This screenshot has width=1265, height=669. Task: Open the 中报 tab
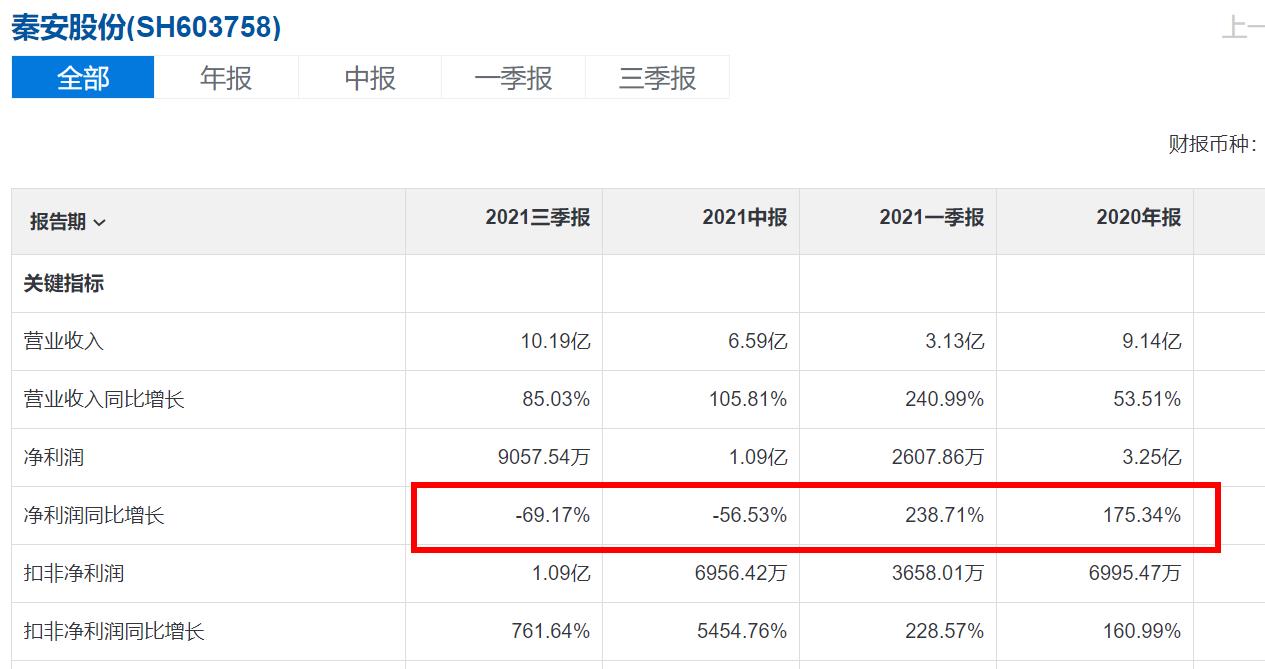370,78
